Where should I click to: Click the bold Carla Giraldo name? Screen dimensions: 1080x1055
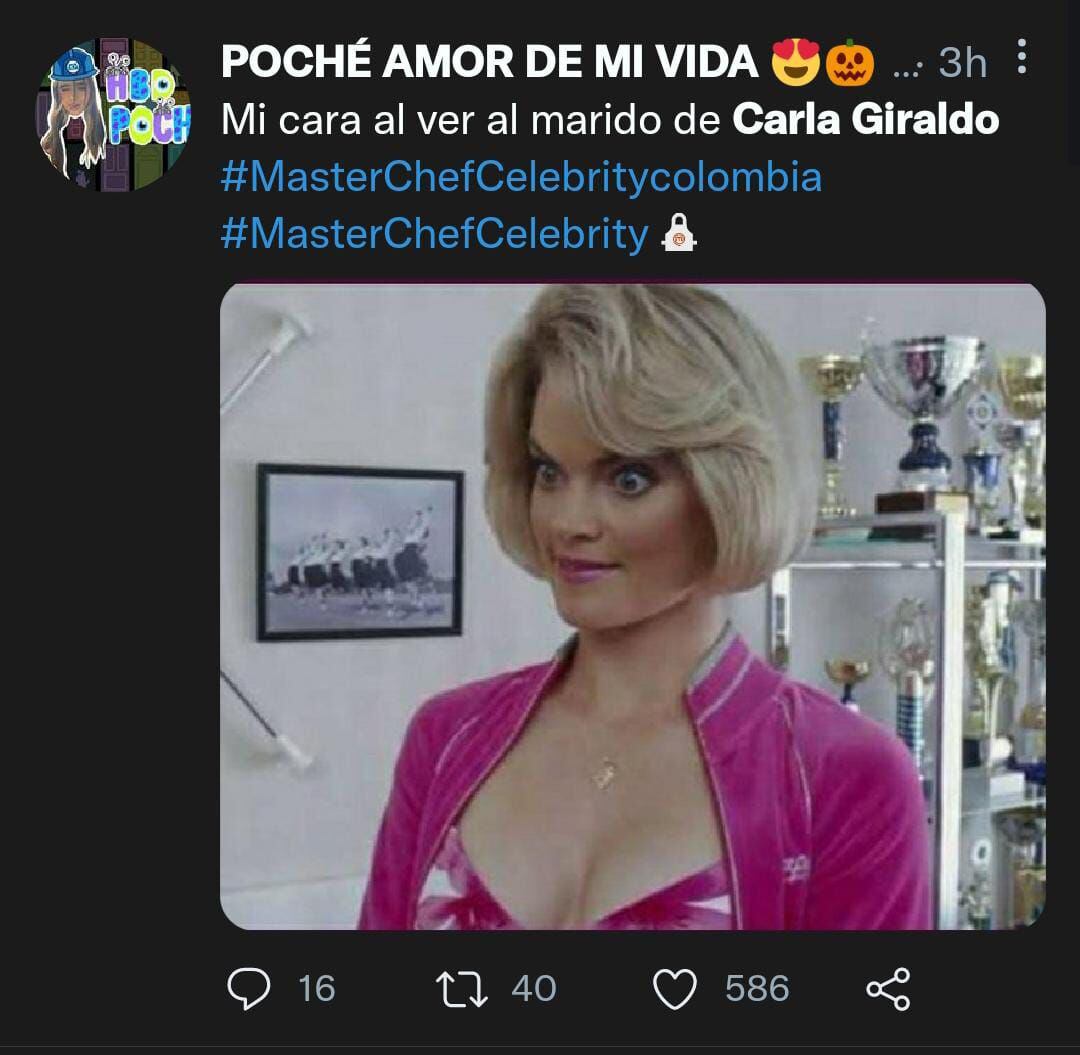(865, 120)
